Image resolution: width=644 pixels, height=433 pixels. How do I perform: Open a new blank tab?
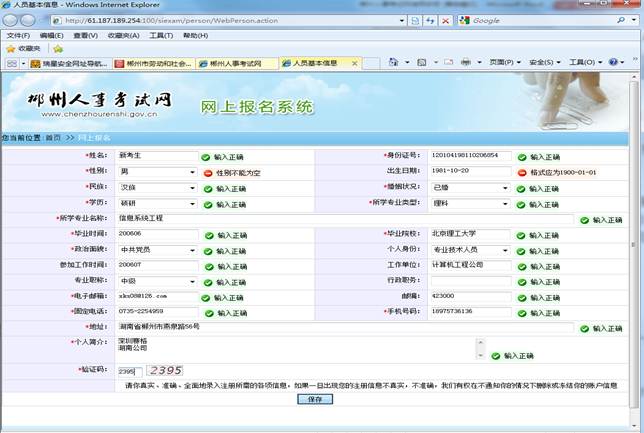tap(371, 63)
